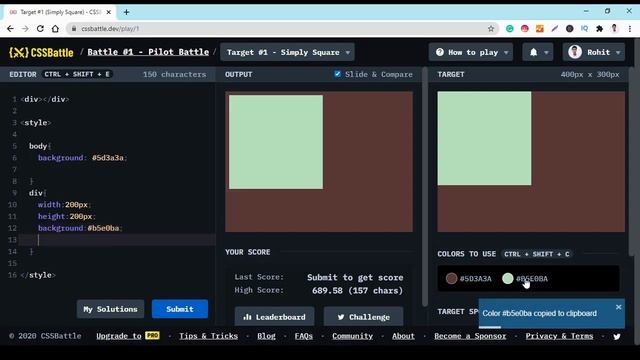Open the How to play dropdown
The width and height of the screenshot is (640, 360).
tap(471, 52)
